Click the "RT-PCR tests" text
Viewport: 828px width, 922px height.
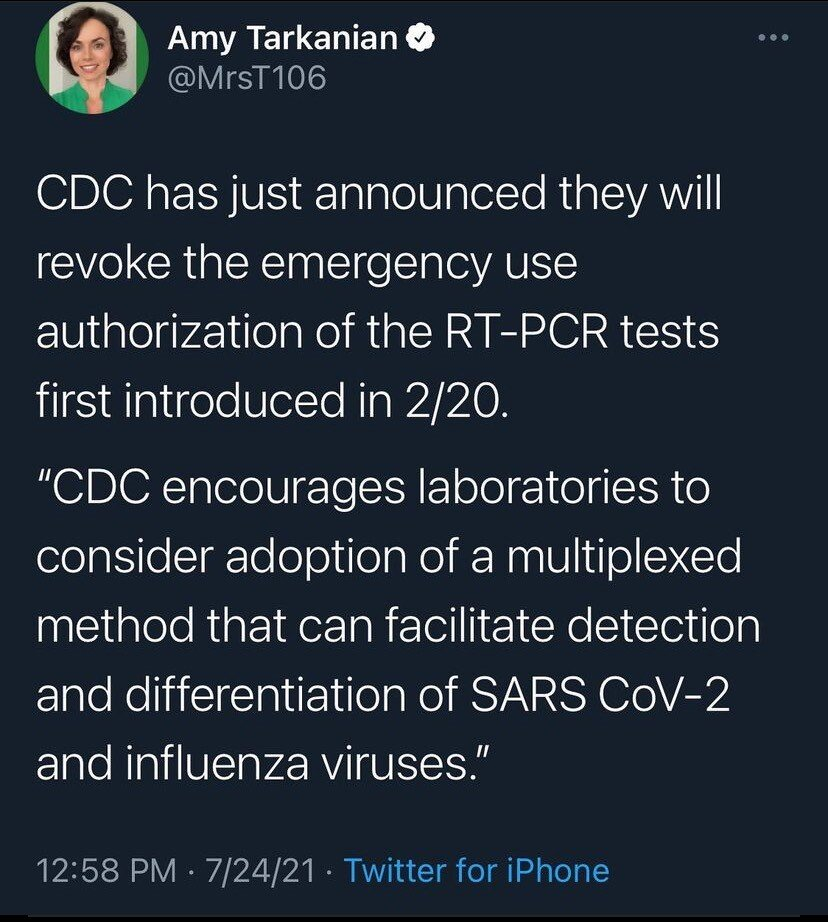pos(588,332)
